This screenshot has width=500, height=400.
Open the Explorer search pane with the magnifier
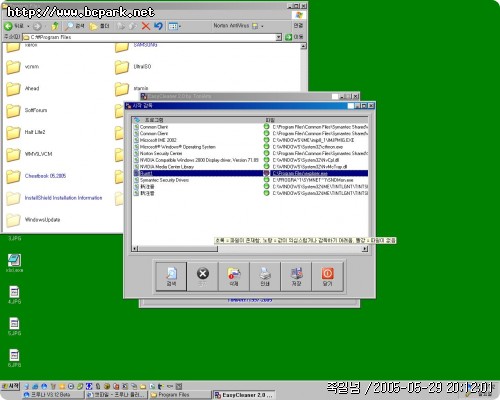75,26
